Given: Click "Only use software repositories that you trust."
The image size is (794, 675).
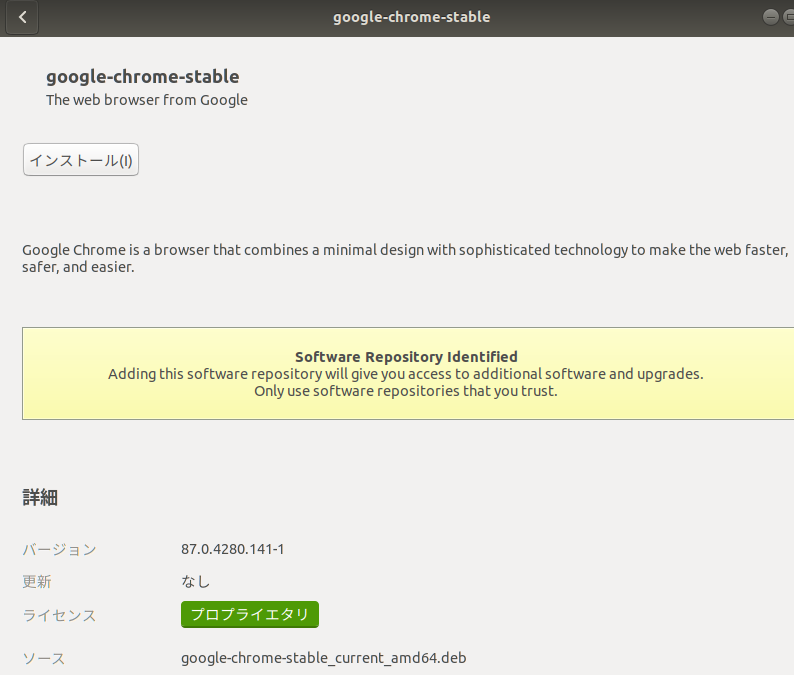Looking at the screenshot, I should [406, 391].
